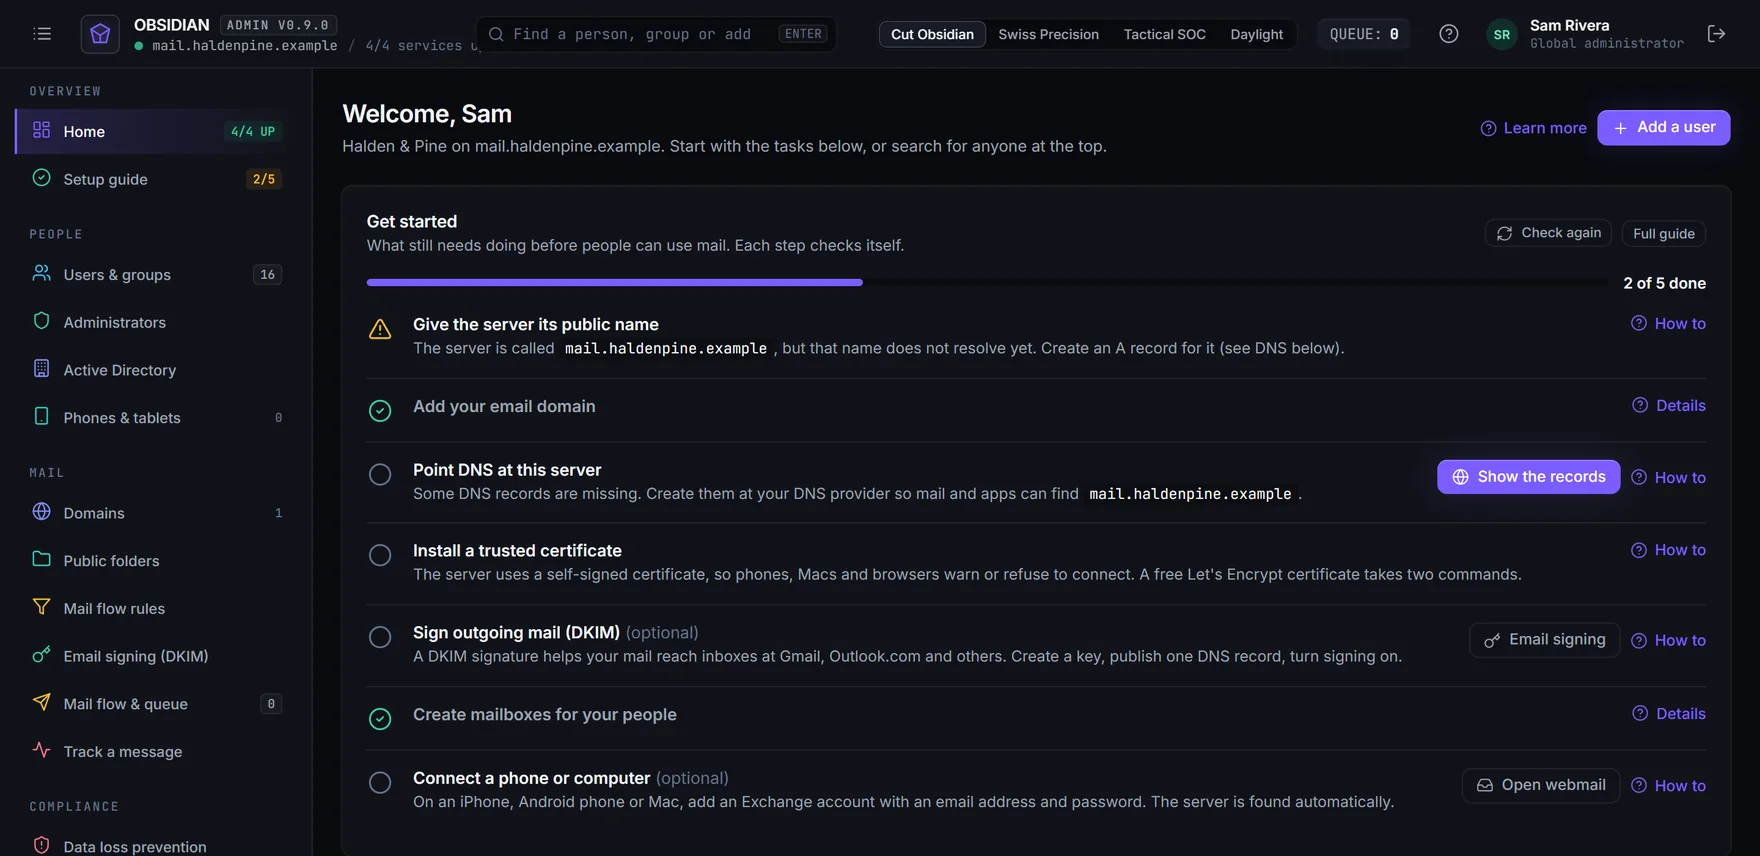Open How to for Install a trusted certificate

click(x=1668, y=550)
